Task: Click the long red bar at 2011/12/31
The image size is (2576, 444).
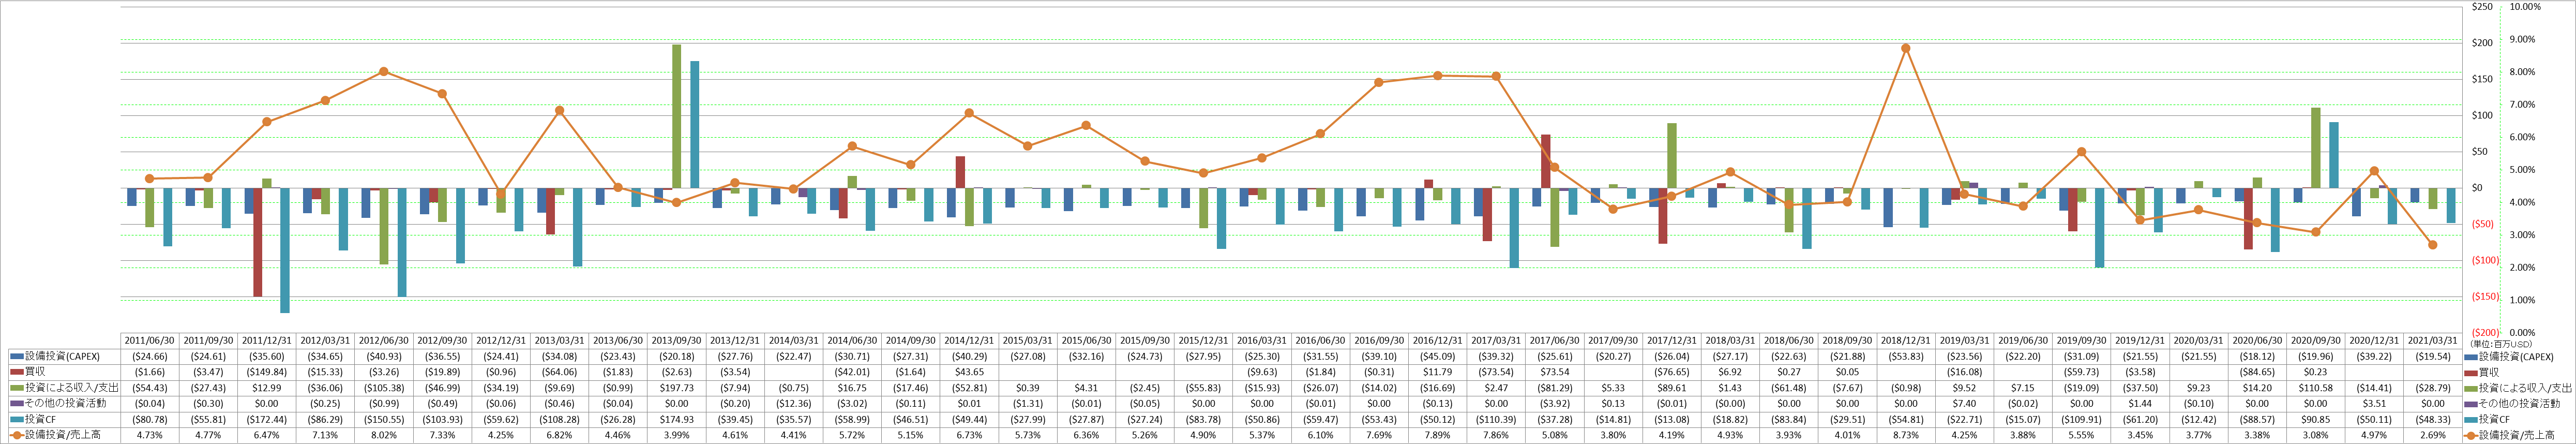Action: tap(258, 242)
